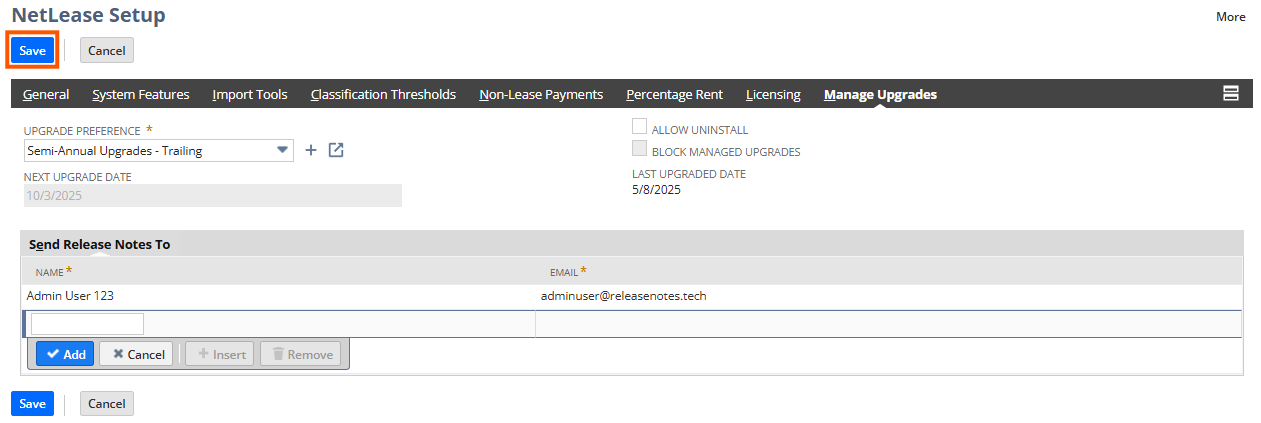
Task: Open the System Features tab
Action: pos(140,94)
